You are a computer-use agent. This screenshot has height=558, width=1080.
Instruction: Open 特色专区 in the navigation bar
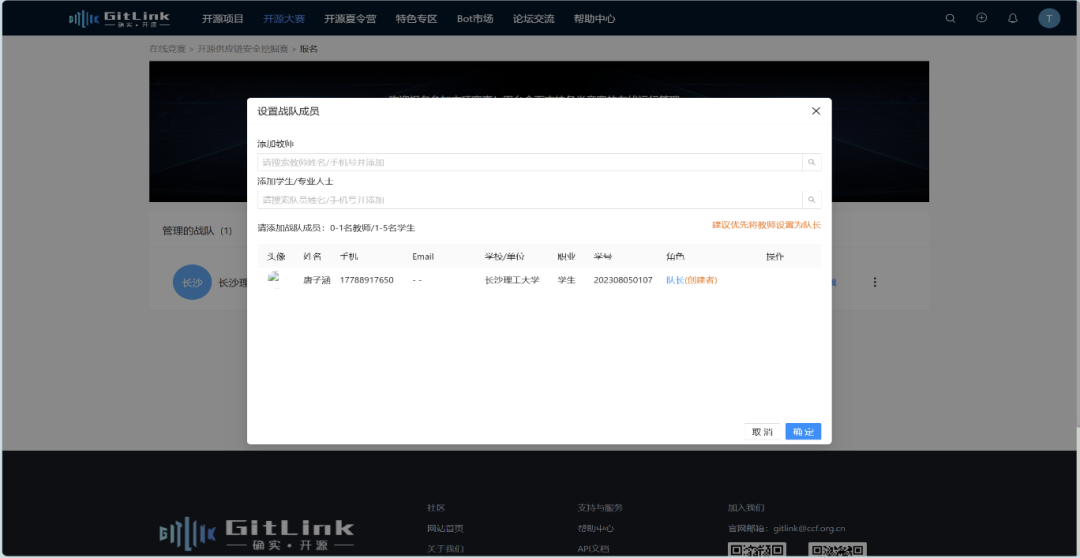[x=417, y=19]
